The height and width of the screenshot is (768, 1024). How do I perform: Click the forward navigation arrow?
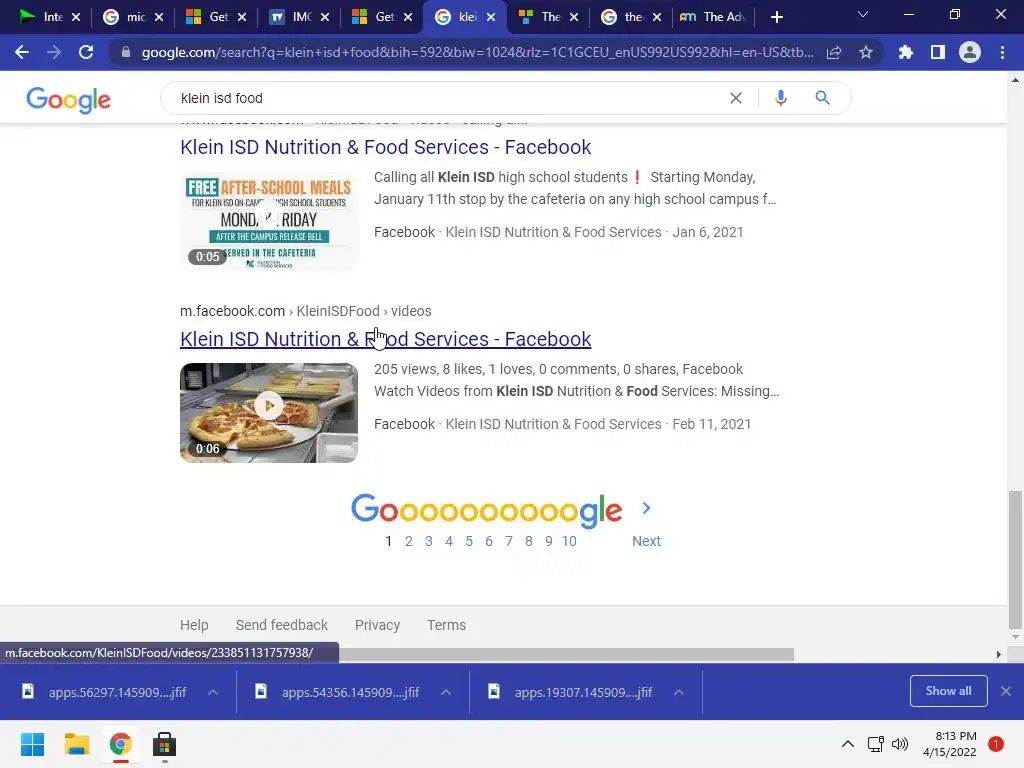pos(54,52)
